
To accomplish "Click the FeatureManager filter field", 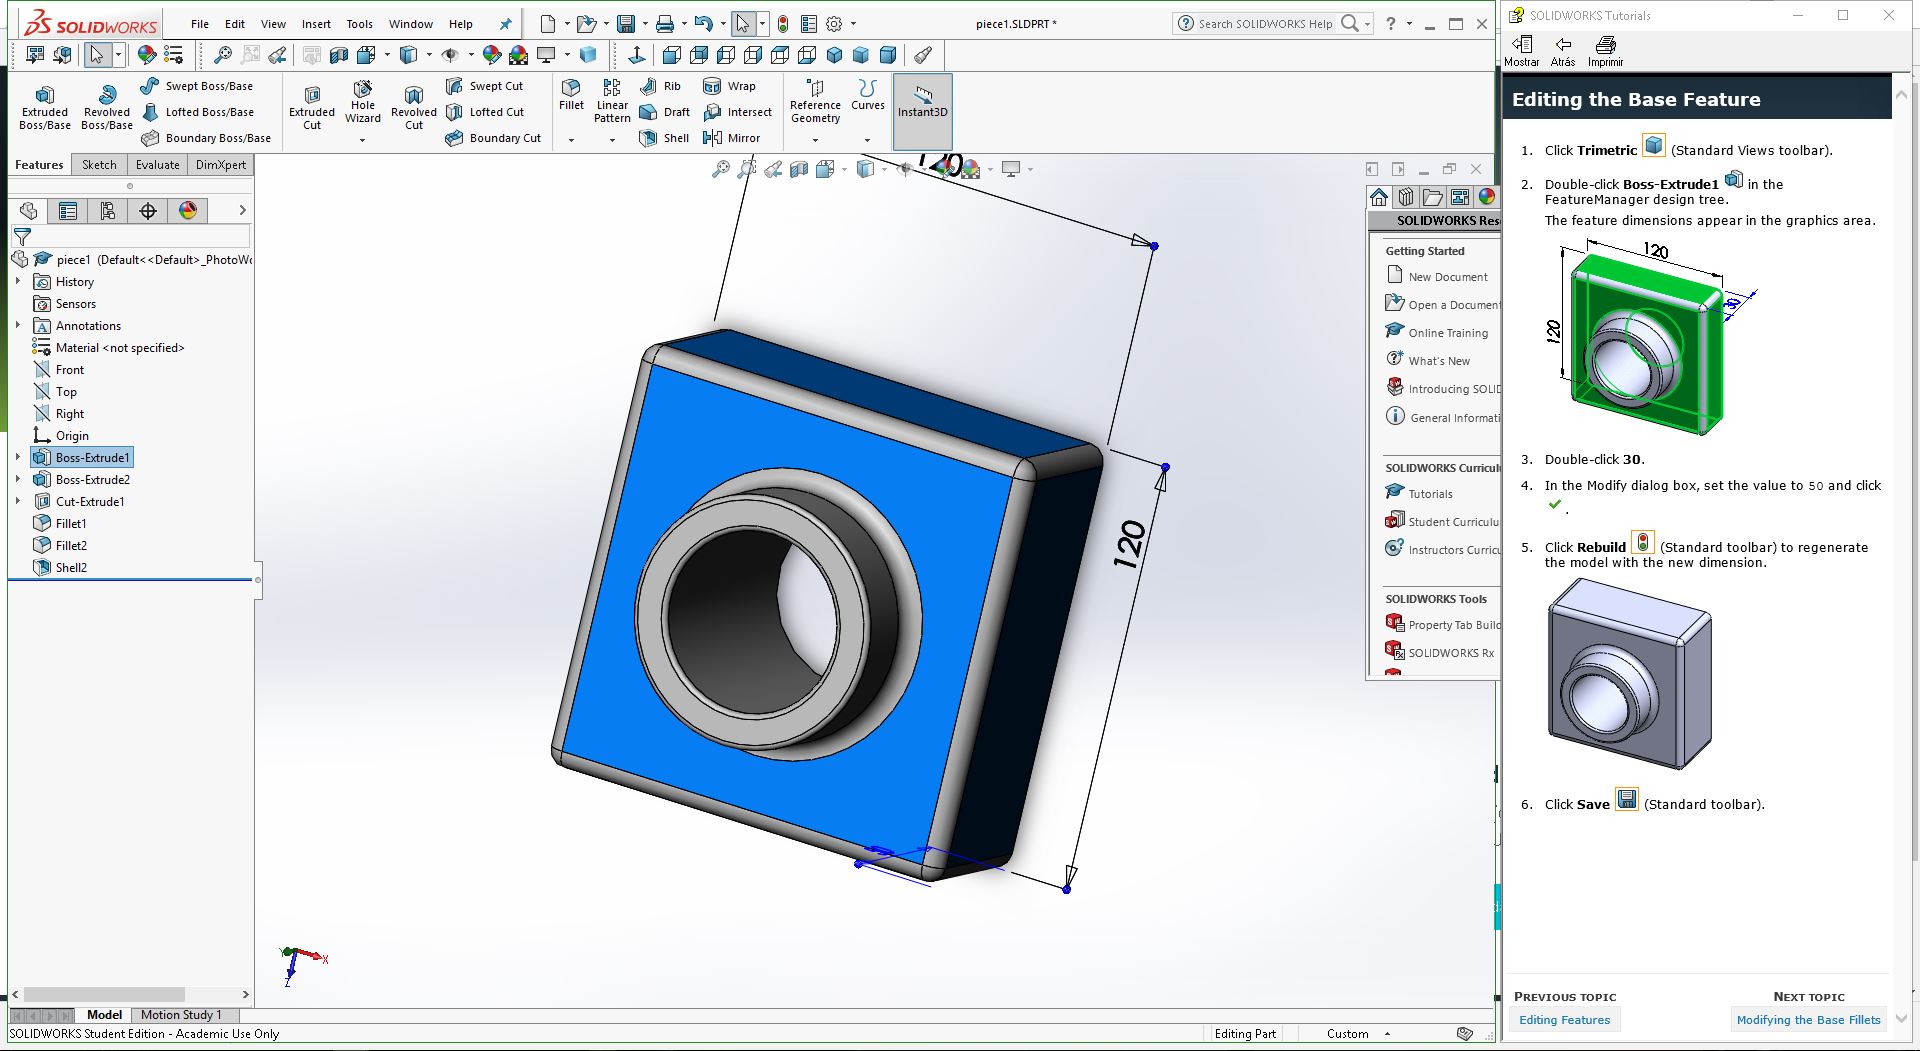I will (x=130, y=237).
